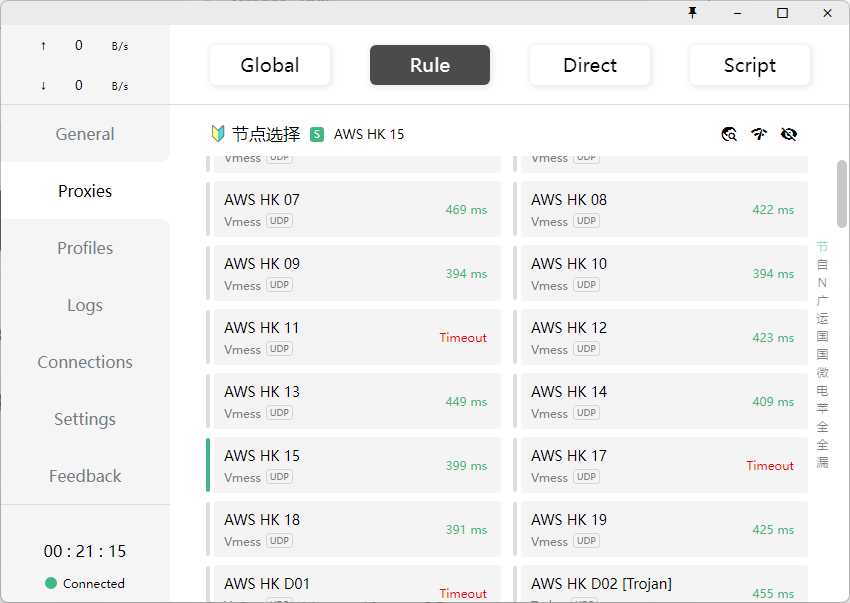
Task: Switch to Global mode
Action: coord(270,65)
